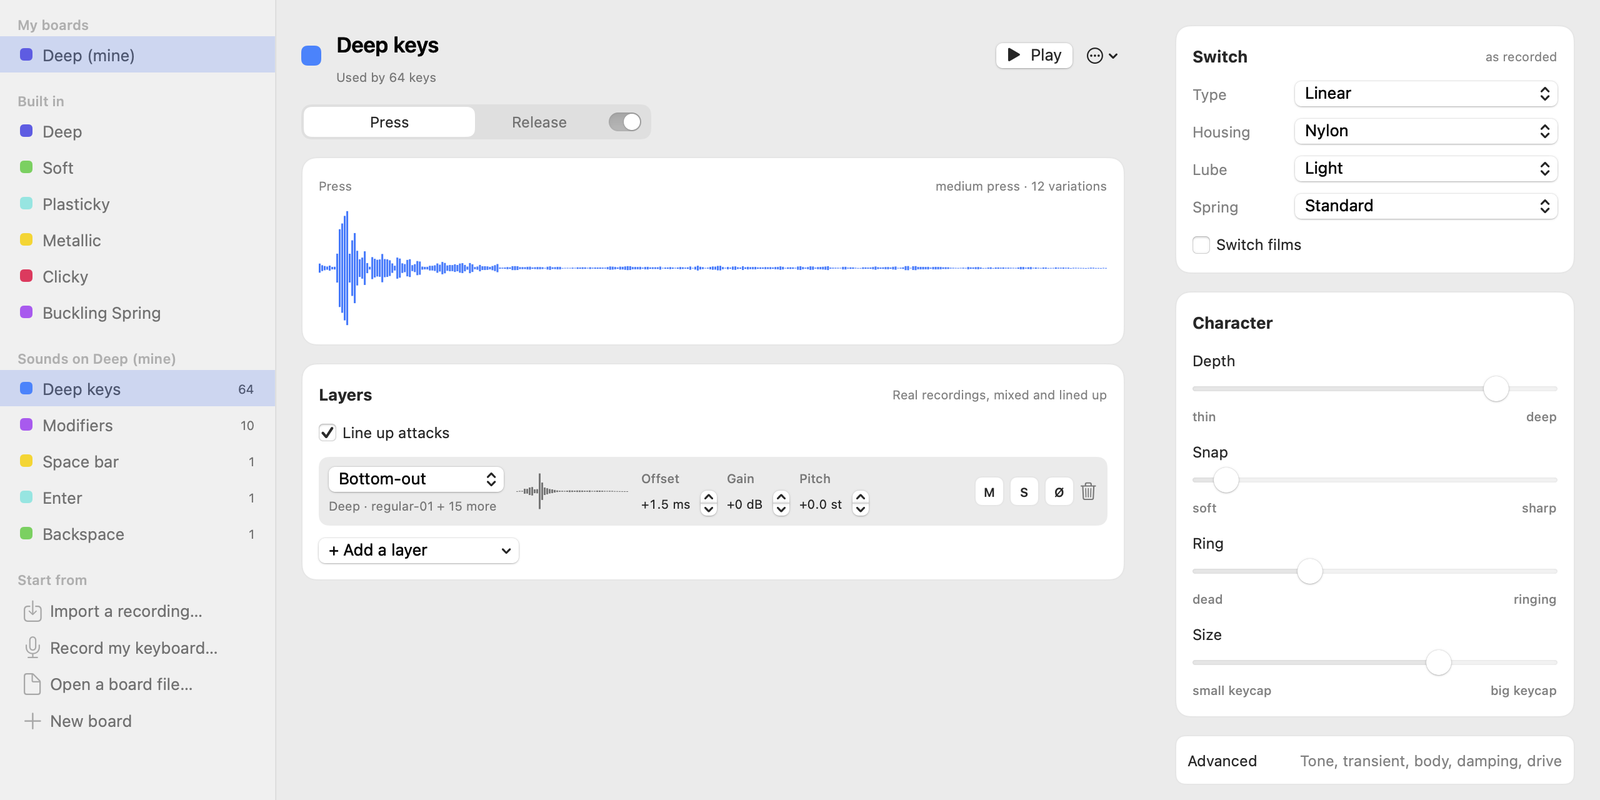
Task: Click the Size slider handle
Action: click(1438, 662)
